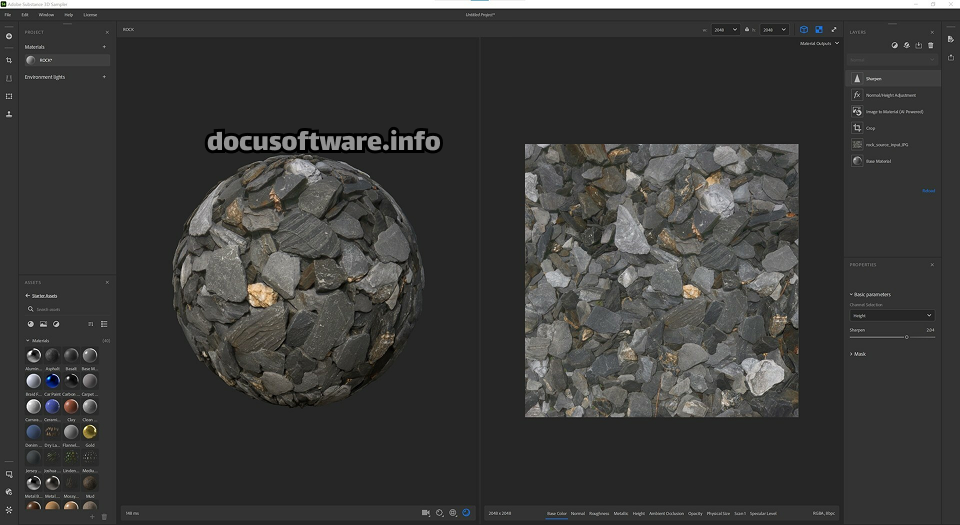Pick the Car Paint material thumbnail

point(53,381)
